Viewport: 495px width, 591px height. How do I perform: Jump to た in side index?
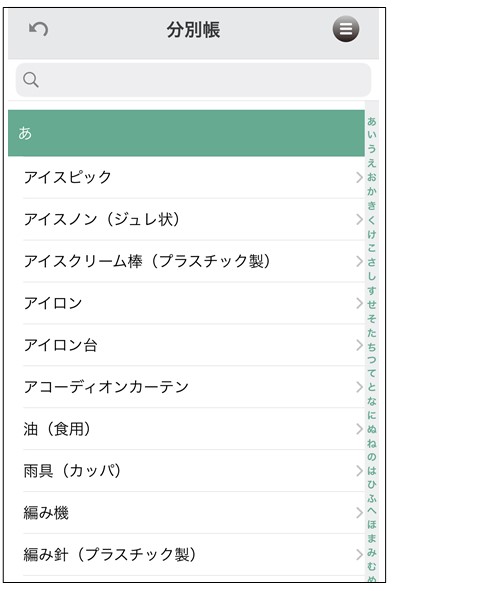pyautogui.click(x=372, y=333)
